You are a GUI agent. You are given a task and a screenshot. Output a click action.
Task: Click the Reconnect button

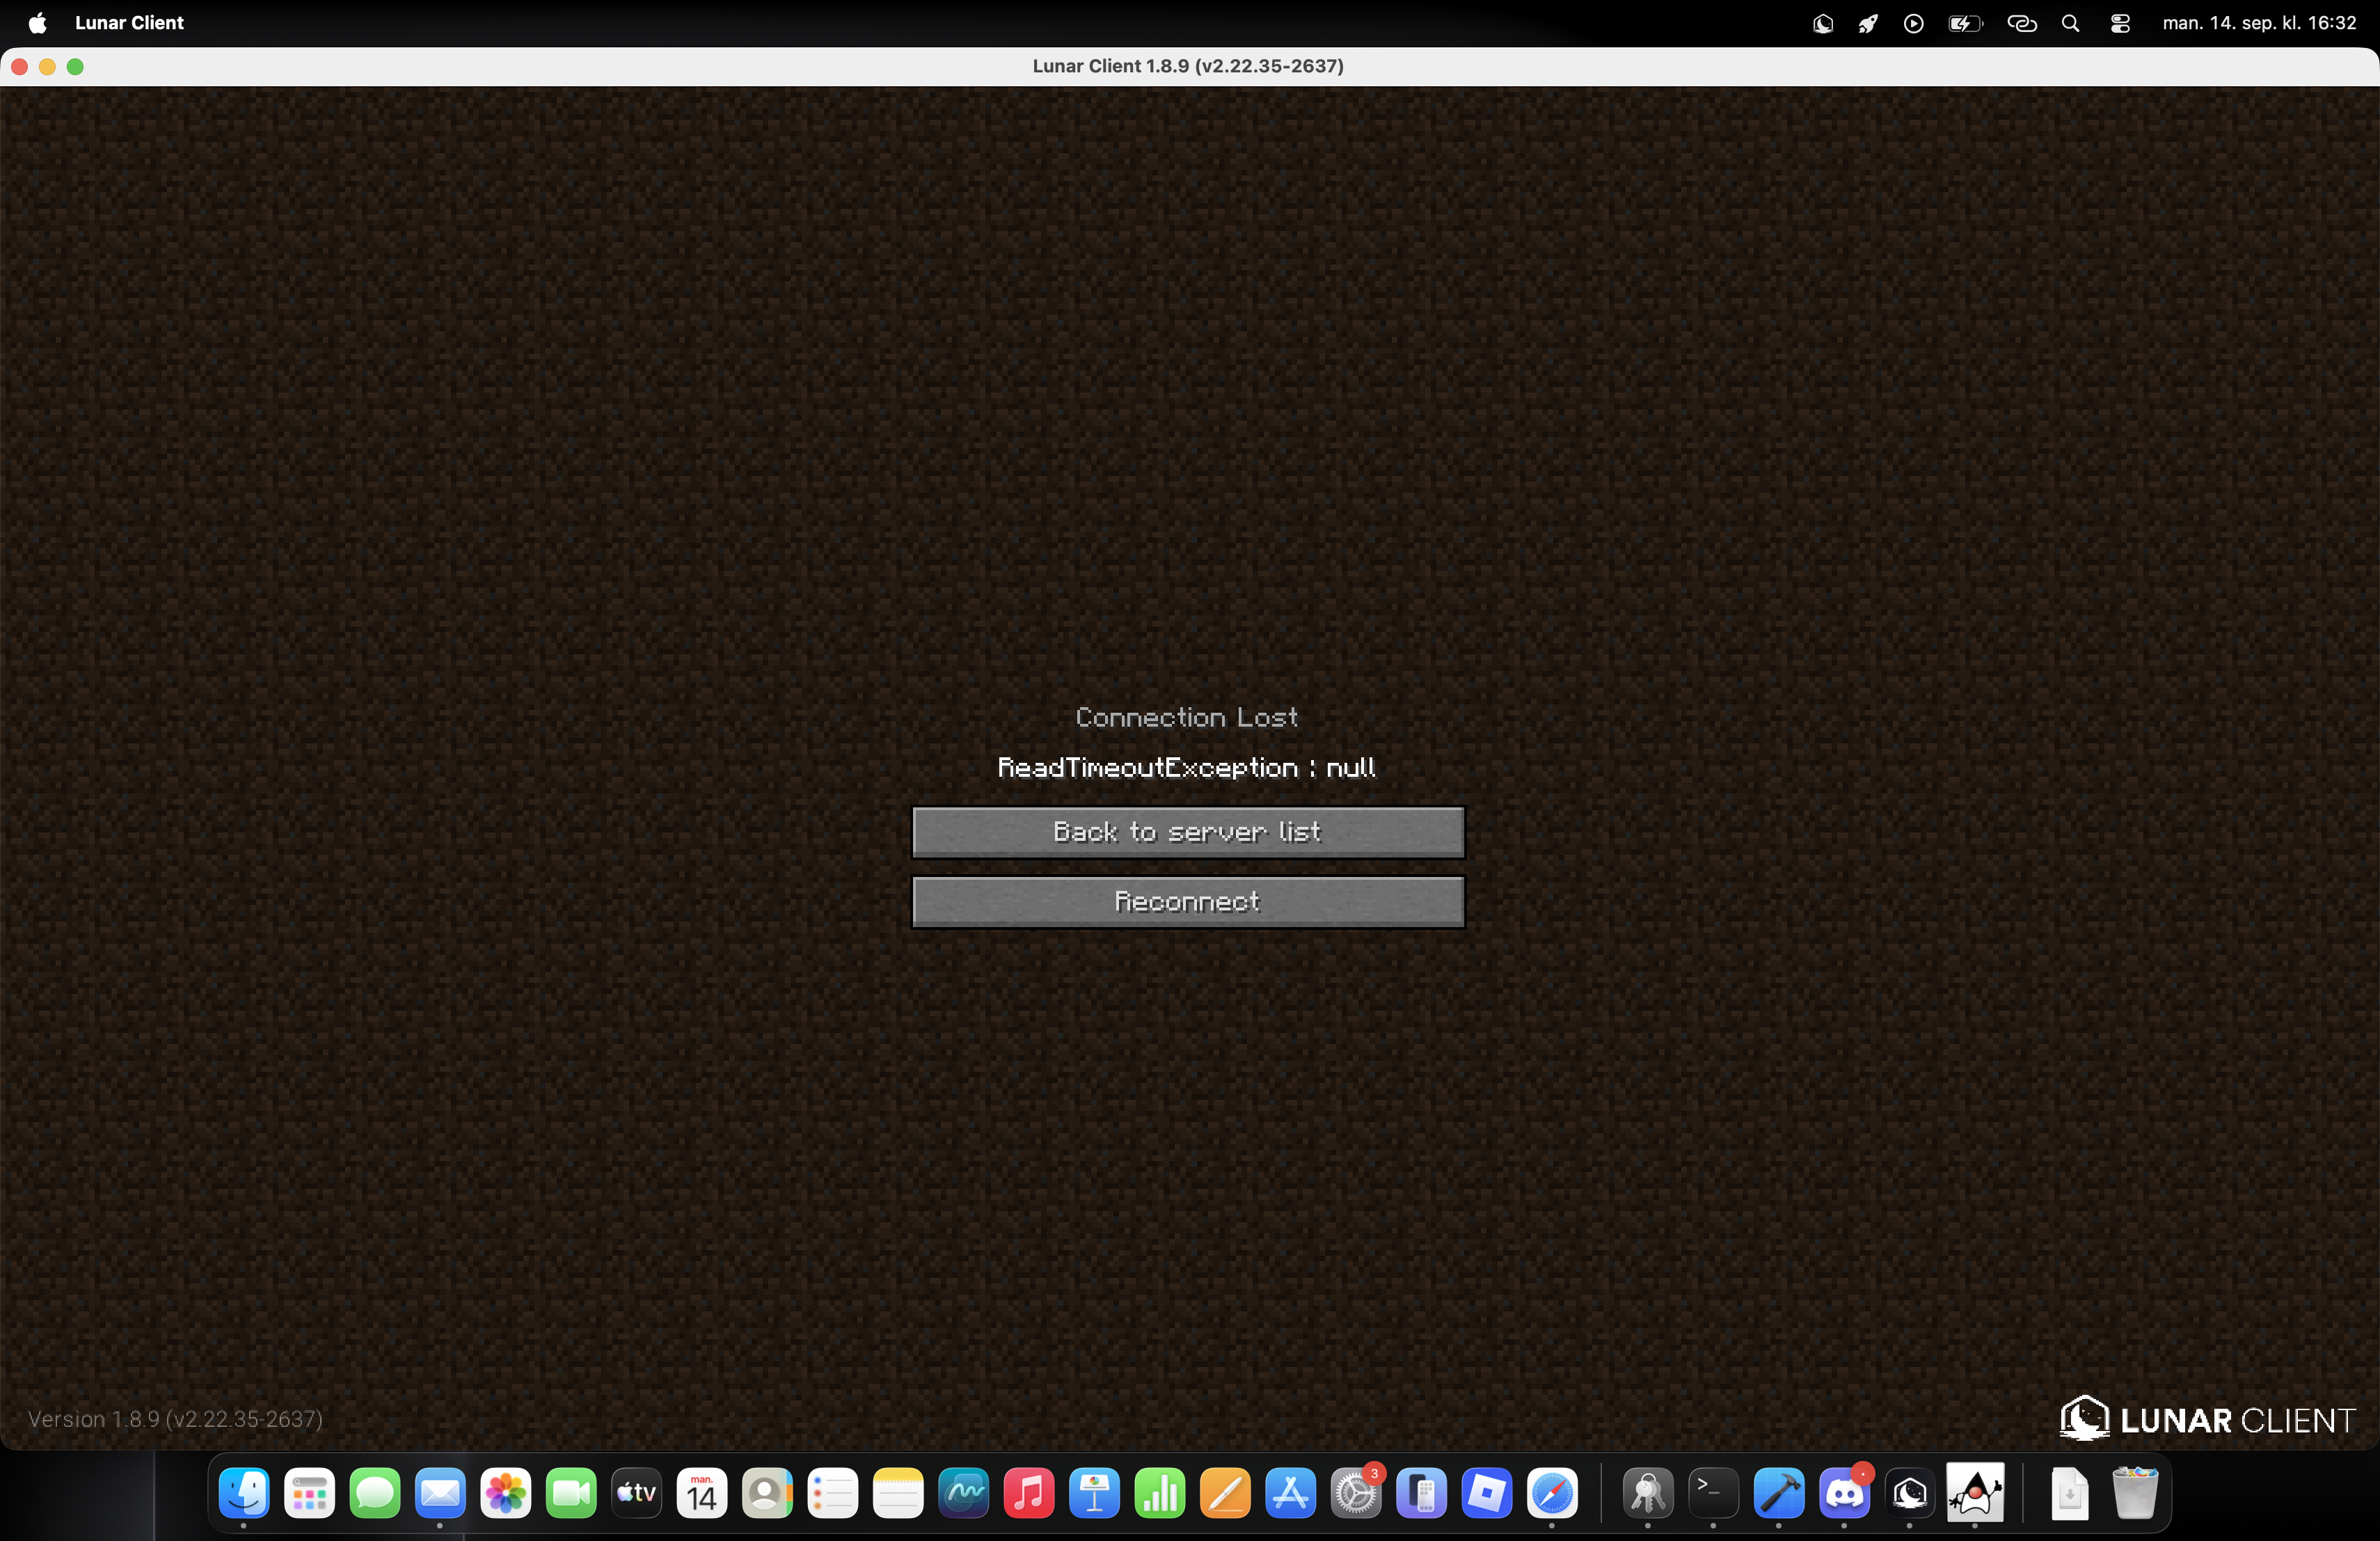[1188, 902]
